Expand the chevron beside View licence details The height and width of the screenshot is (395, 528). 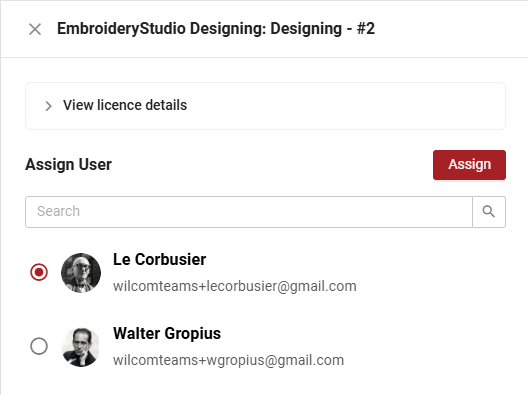[x=48, y=106]
